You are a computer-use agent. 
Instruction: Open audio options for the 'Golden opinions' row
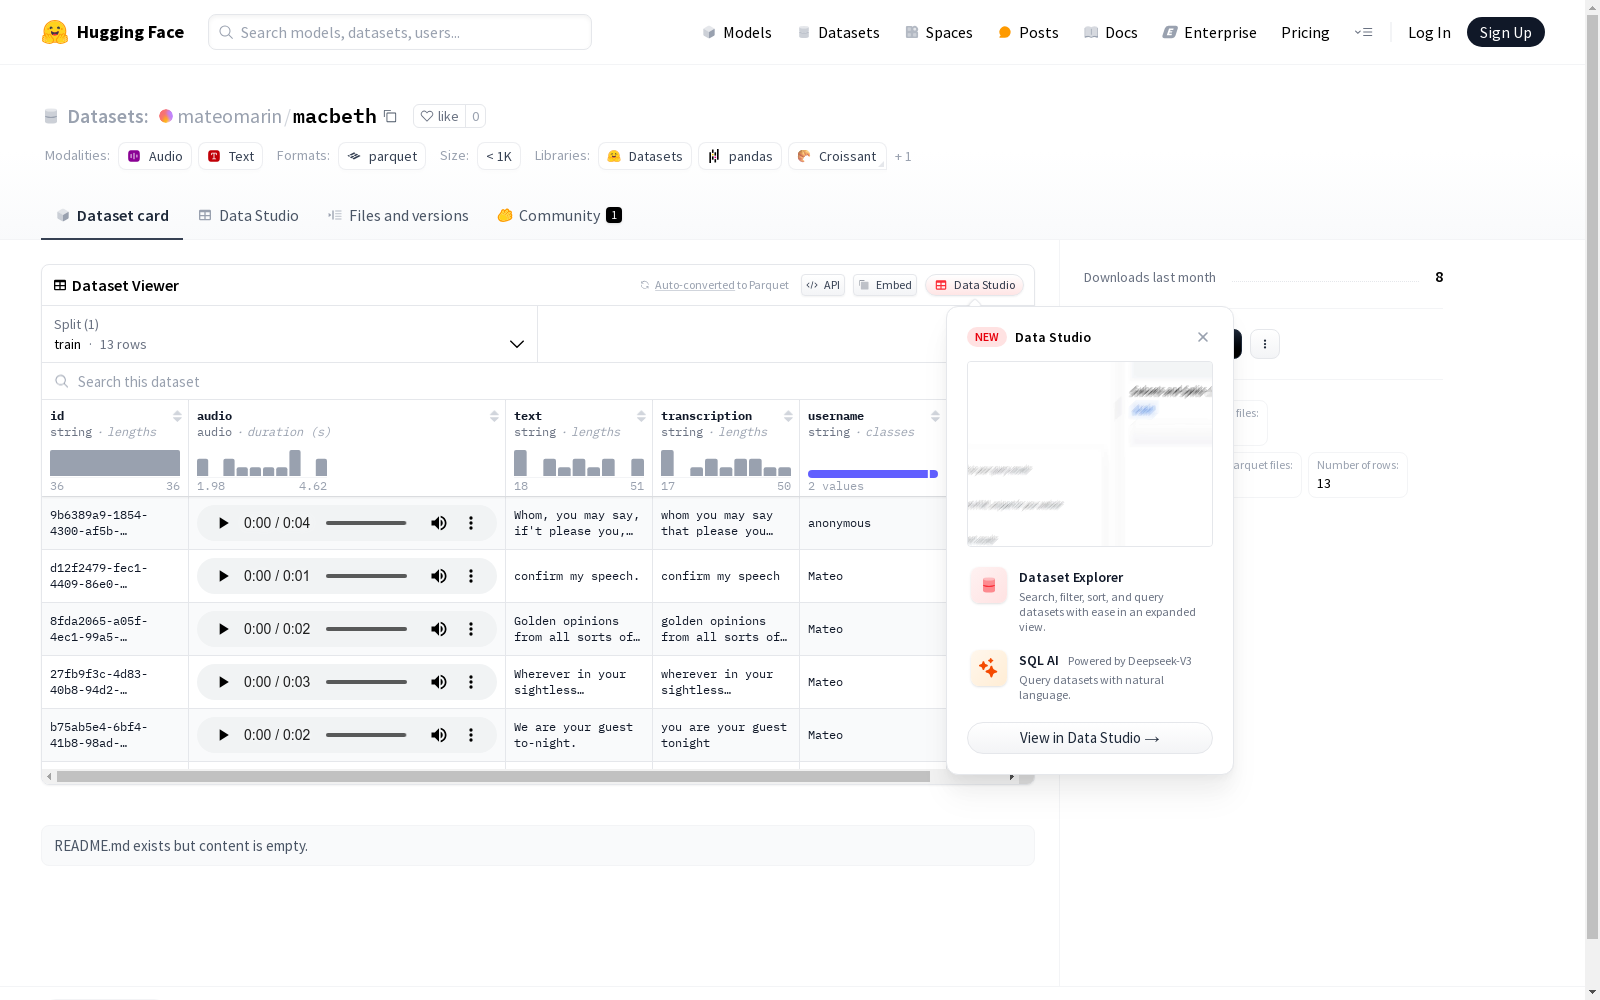pos(471,629)
